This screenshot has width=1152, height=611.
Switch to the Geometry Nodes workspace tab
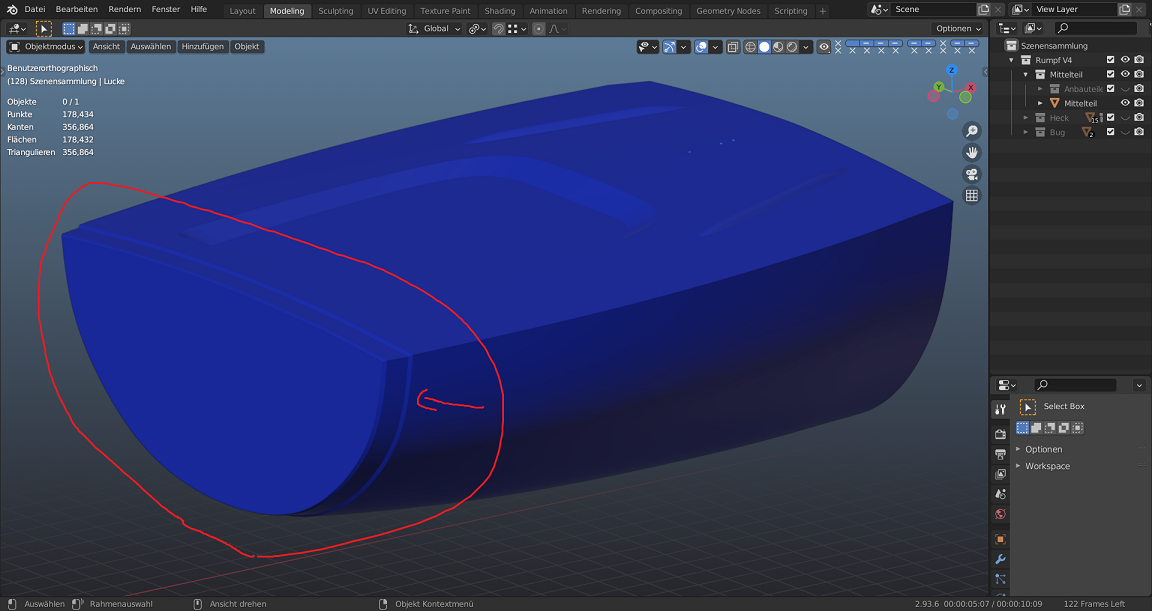pyautogui.click(x=728, y=11)
